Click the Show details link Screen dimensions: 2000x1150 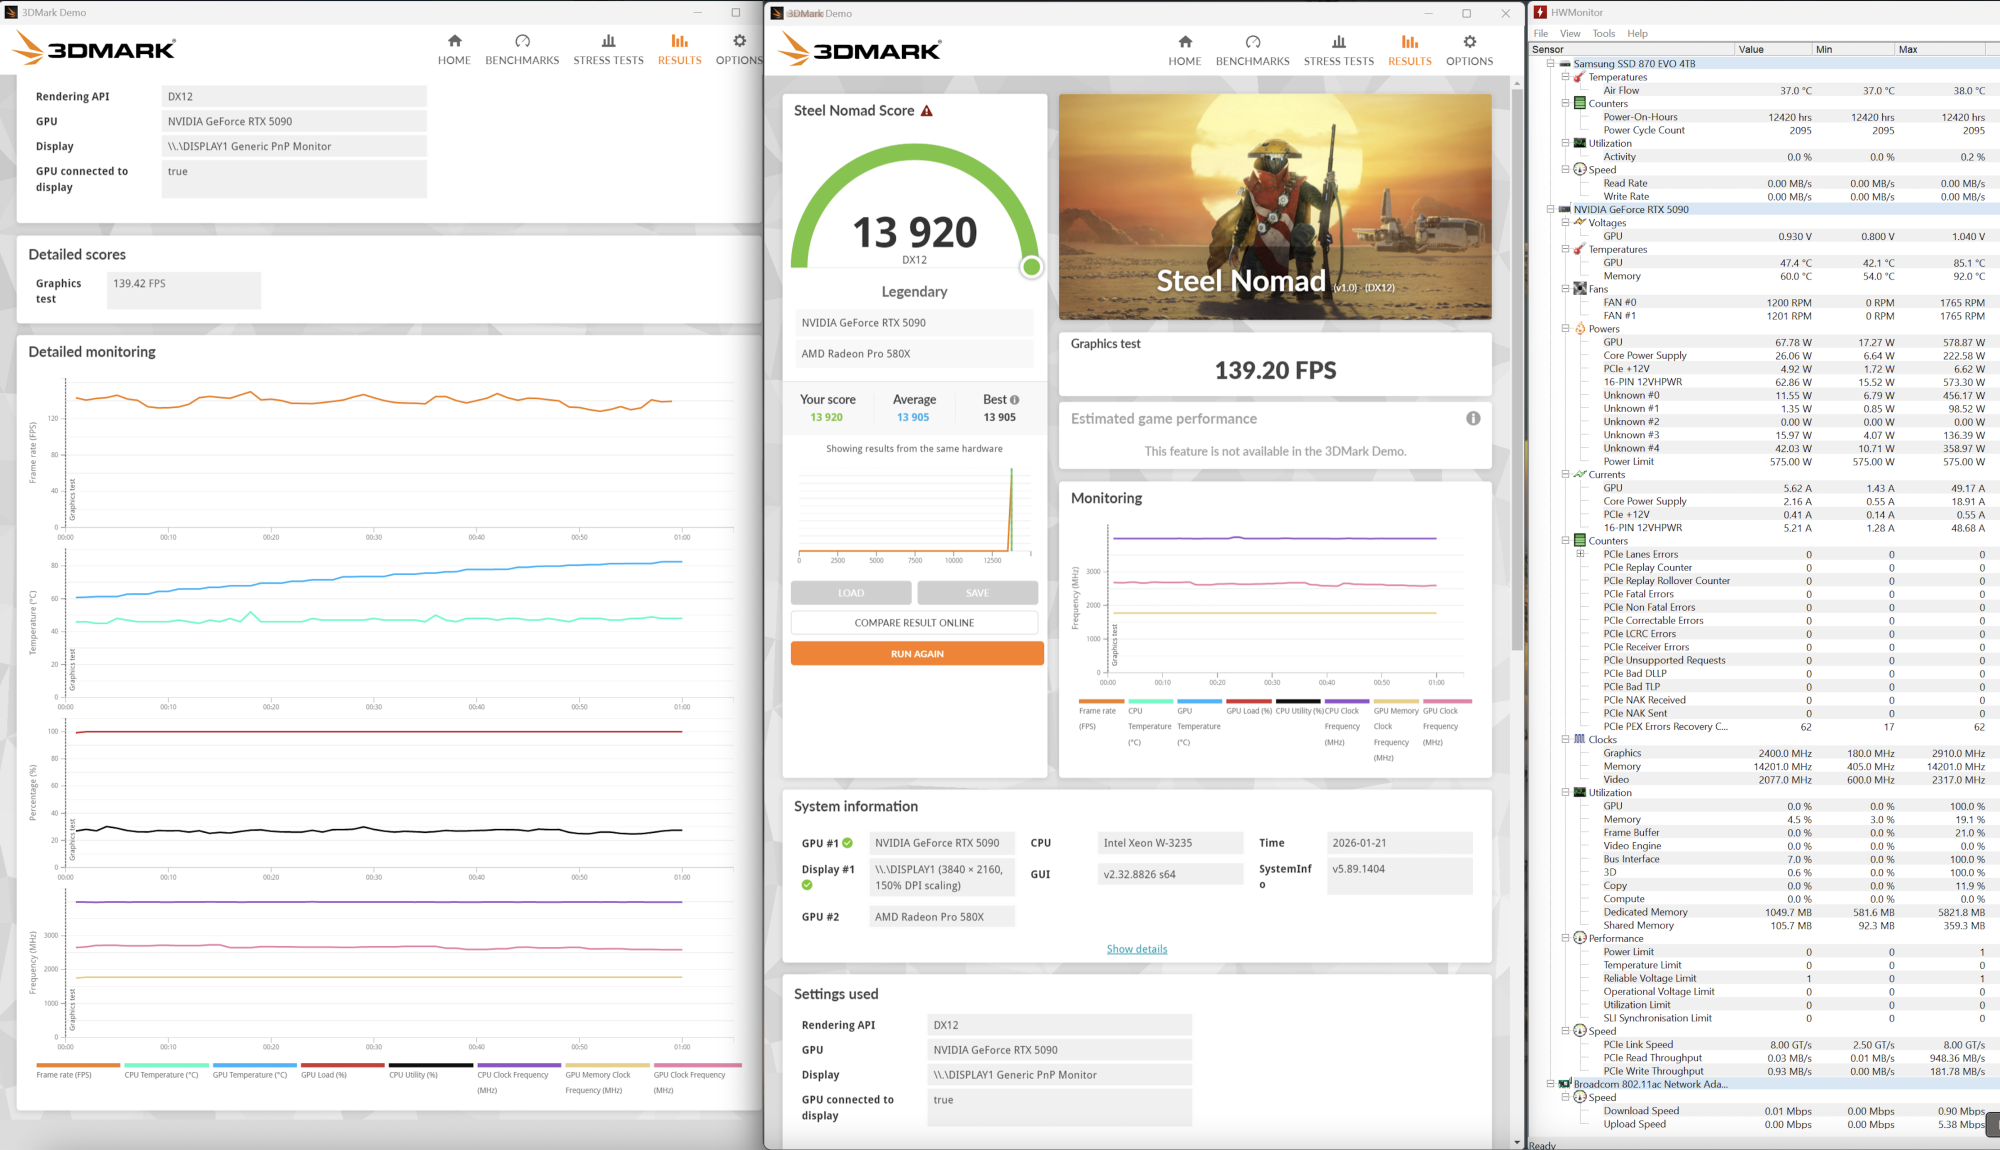tap(1137, 949)
